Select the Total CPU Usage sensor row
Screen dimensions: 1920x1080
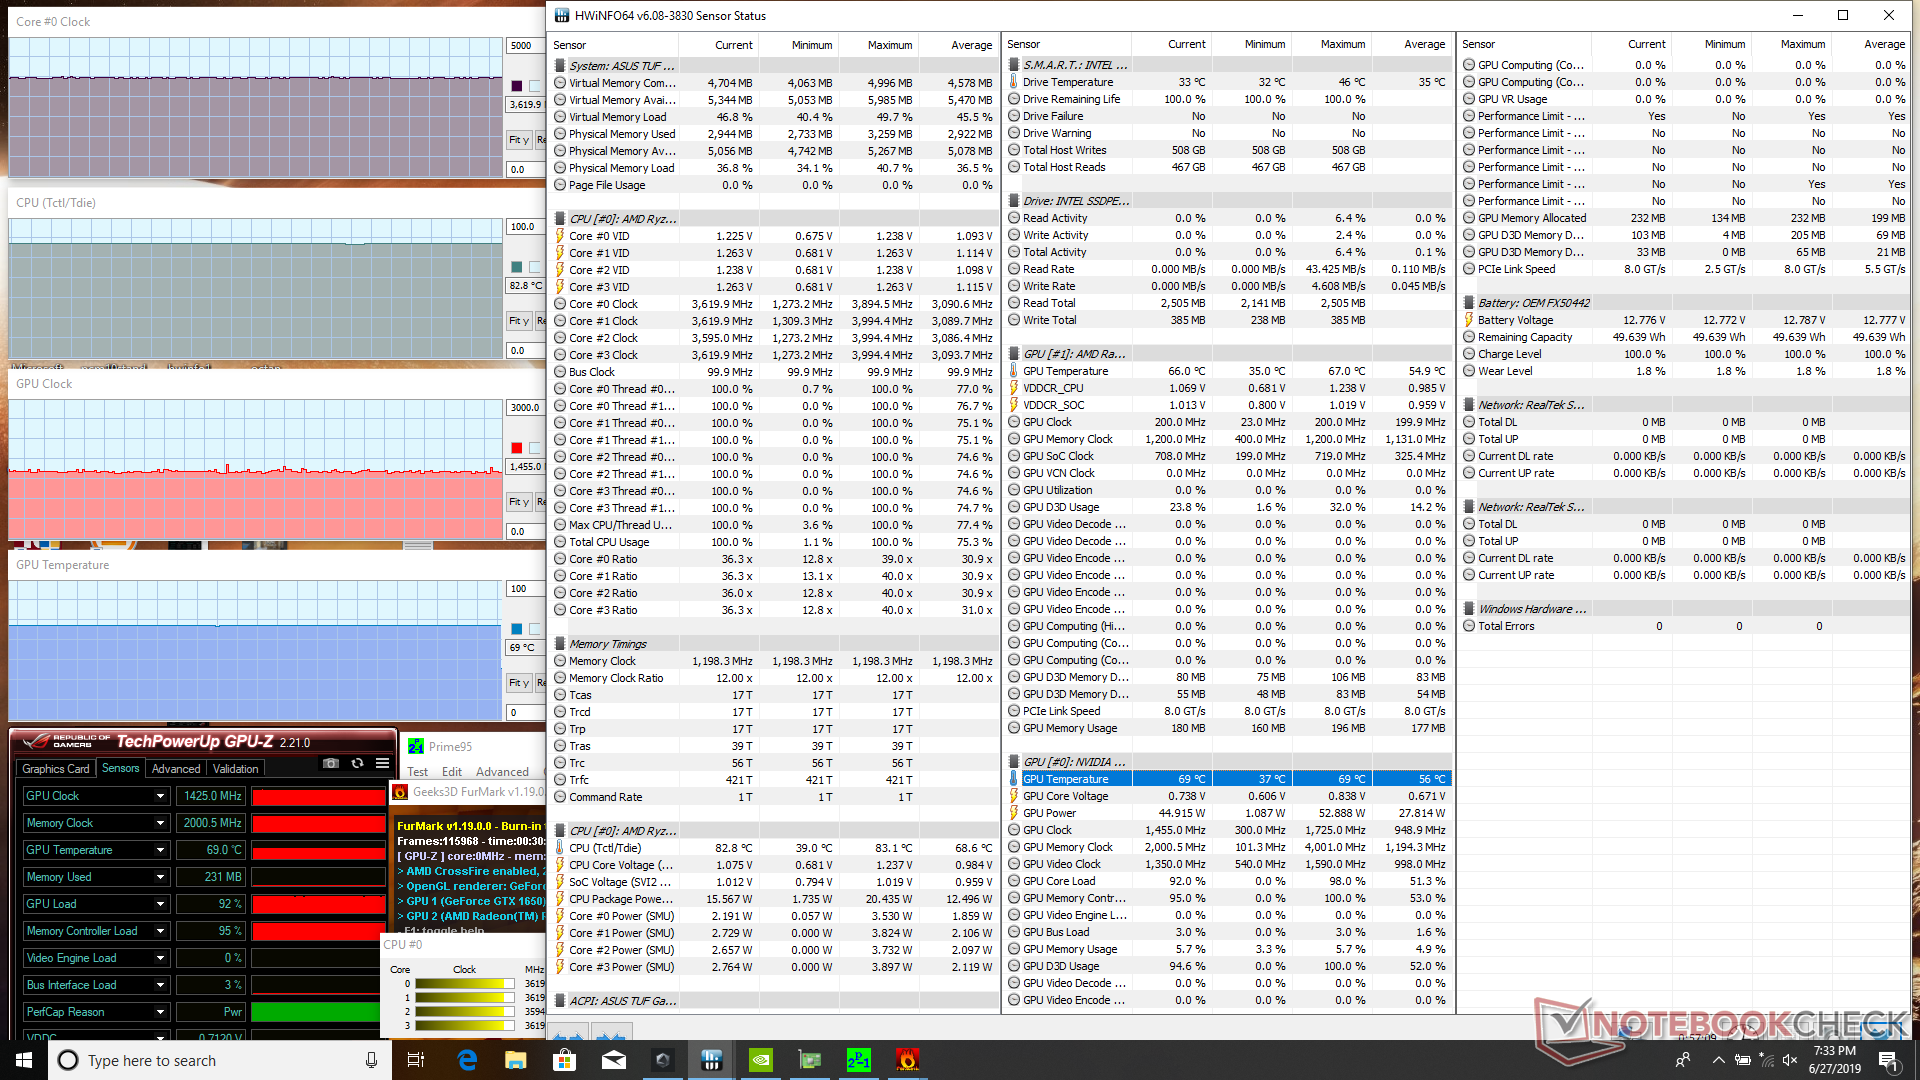(775, 542)
